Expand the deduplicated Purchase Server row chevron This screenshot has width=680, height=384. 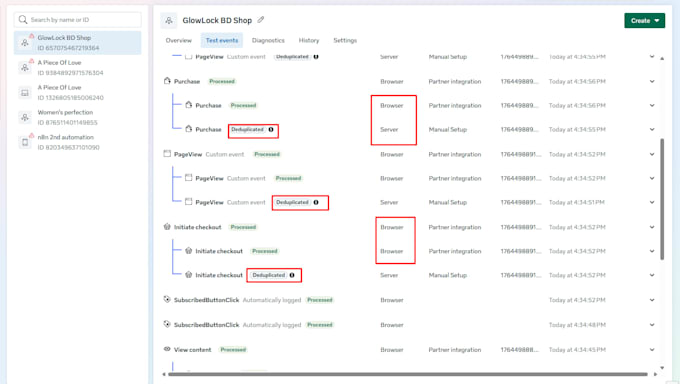652,129
